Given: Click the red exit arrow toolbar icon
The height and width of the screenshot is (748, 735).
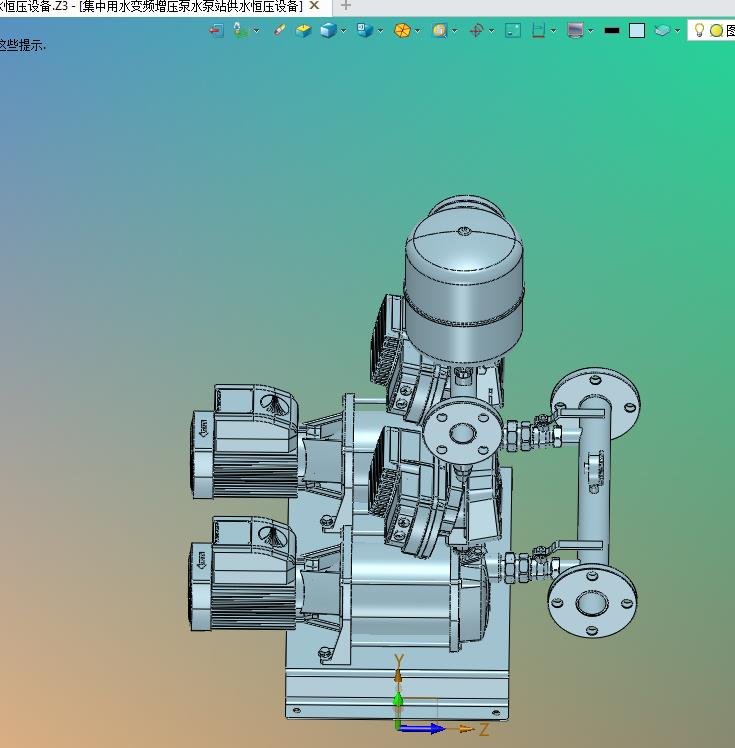Looking at the screenshot, I should [217, 31].
